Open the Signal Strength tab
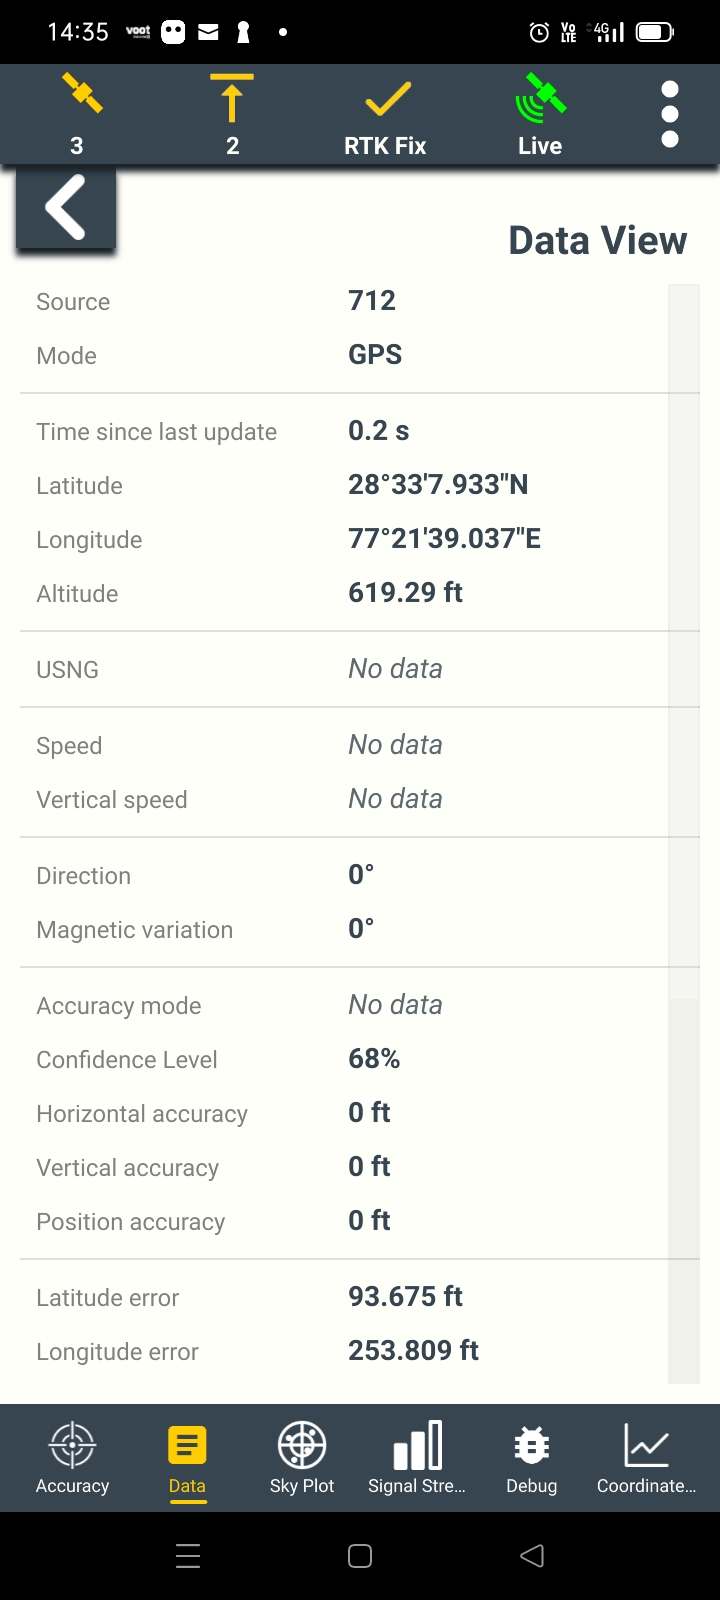Screen dimensions: 720x1600 tap(417, 1458)
